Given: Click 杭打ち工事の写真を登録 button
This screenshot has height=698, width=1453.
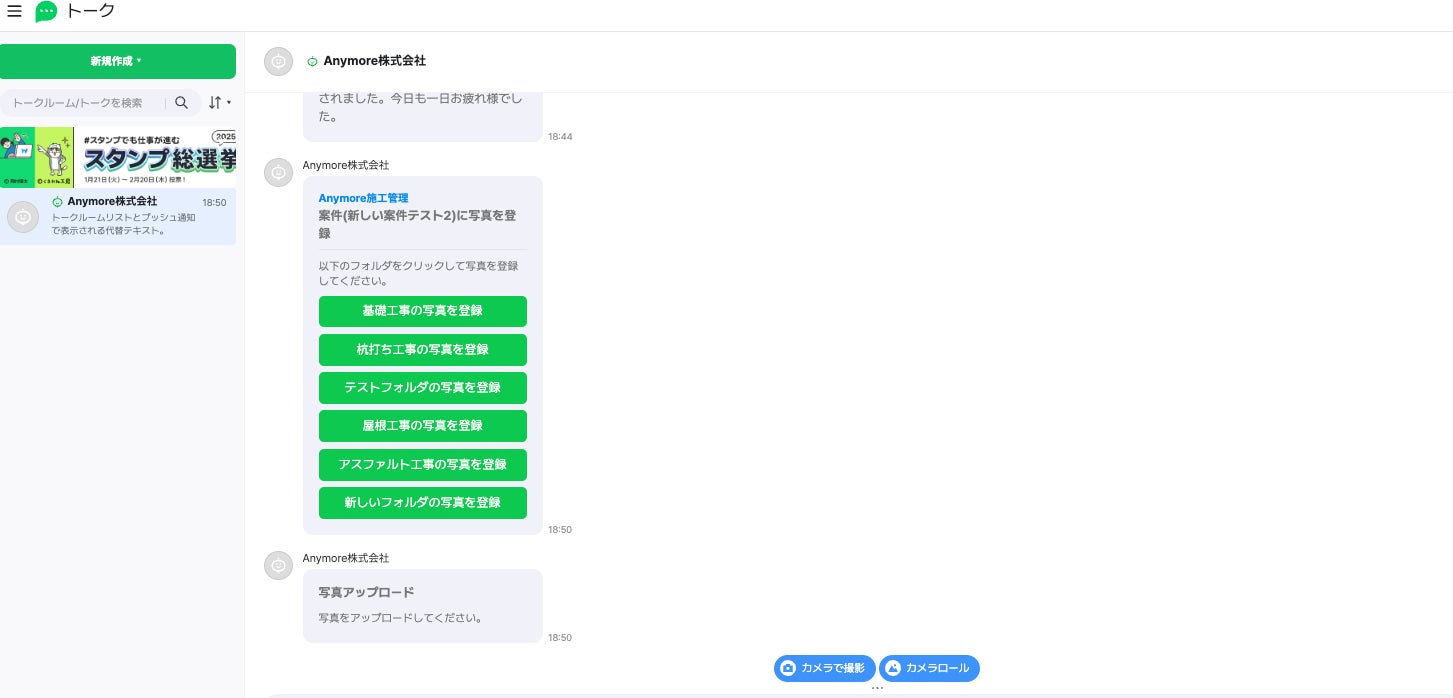Looking at the screenshot, I should click(x=423, y=350).
